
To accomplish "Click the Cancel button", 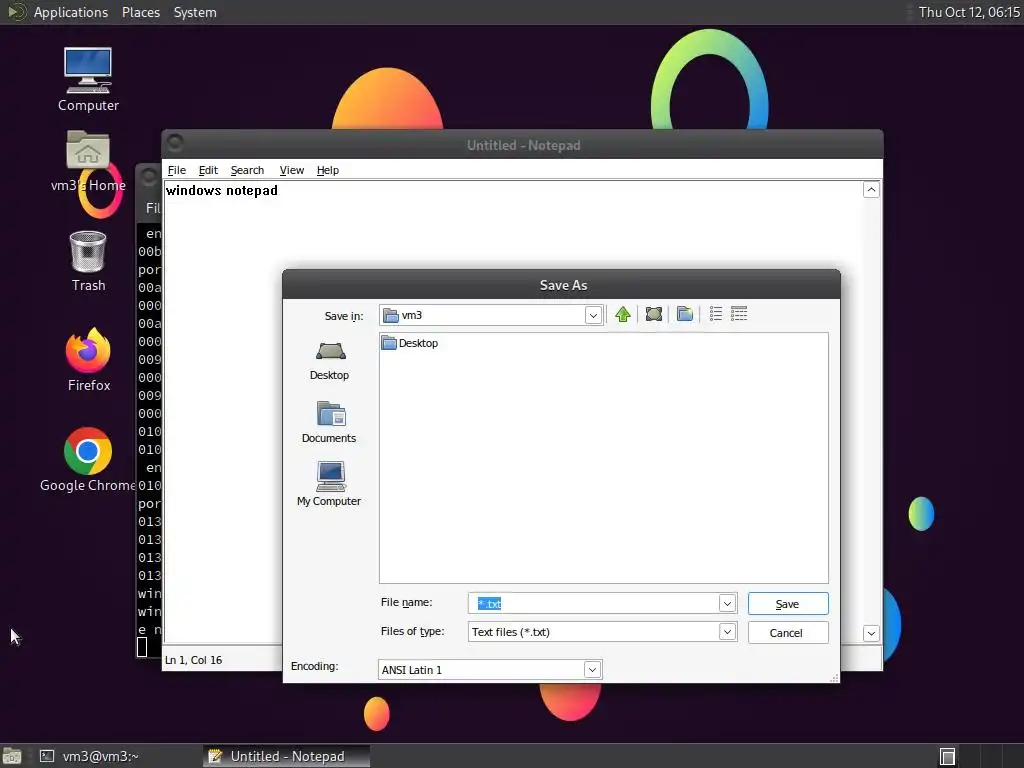I will [788, 632].
